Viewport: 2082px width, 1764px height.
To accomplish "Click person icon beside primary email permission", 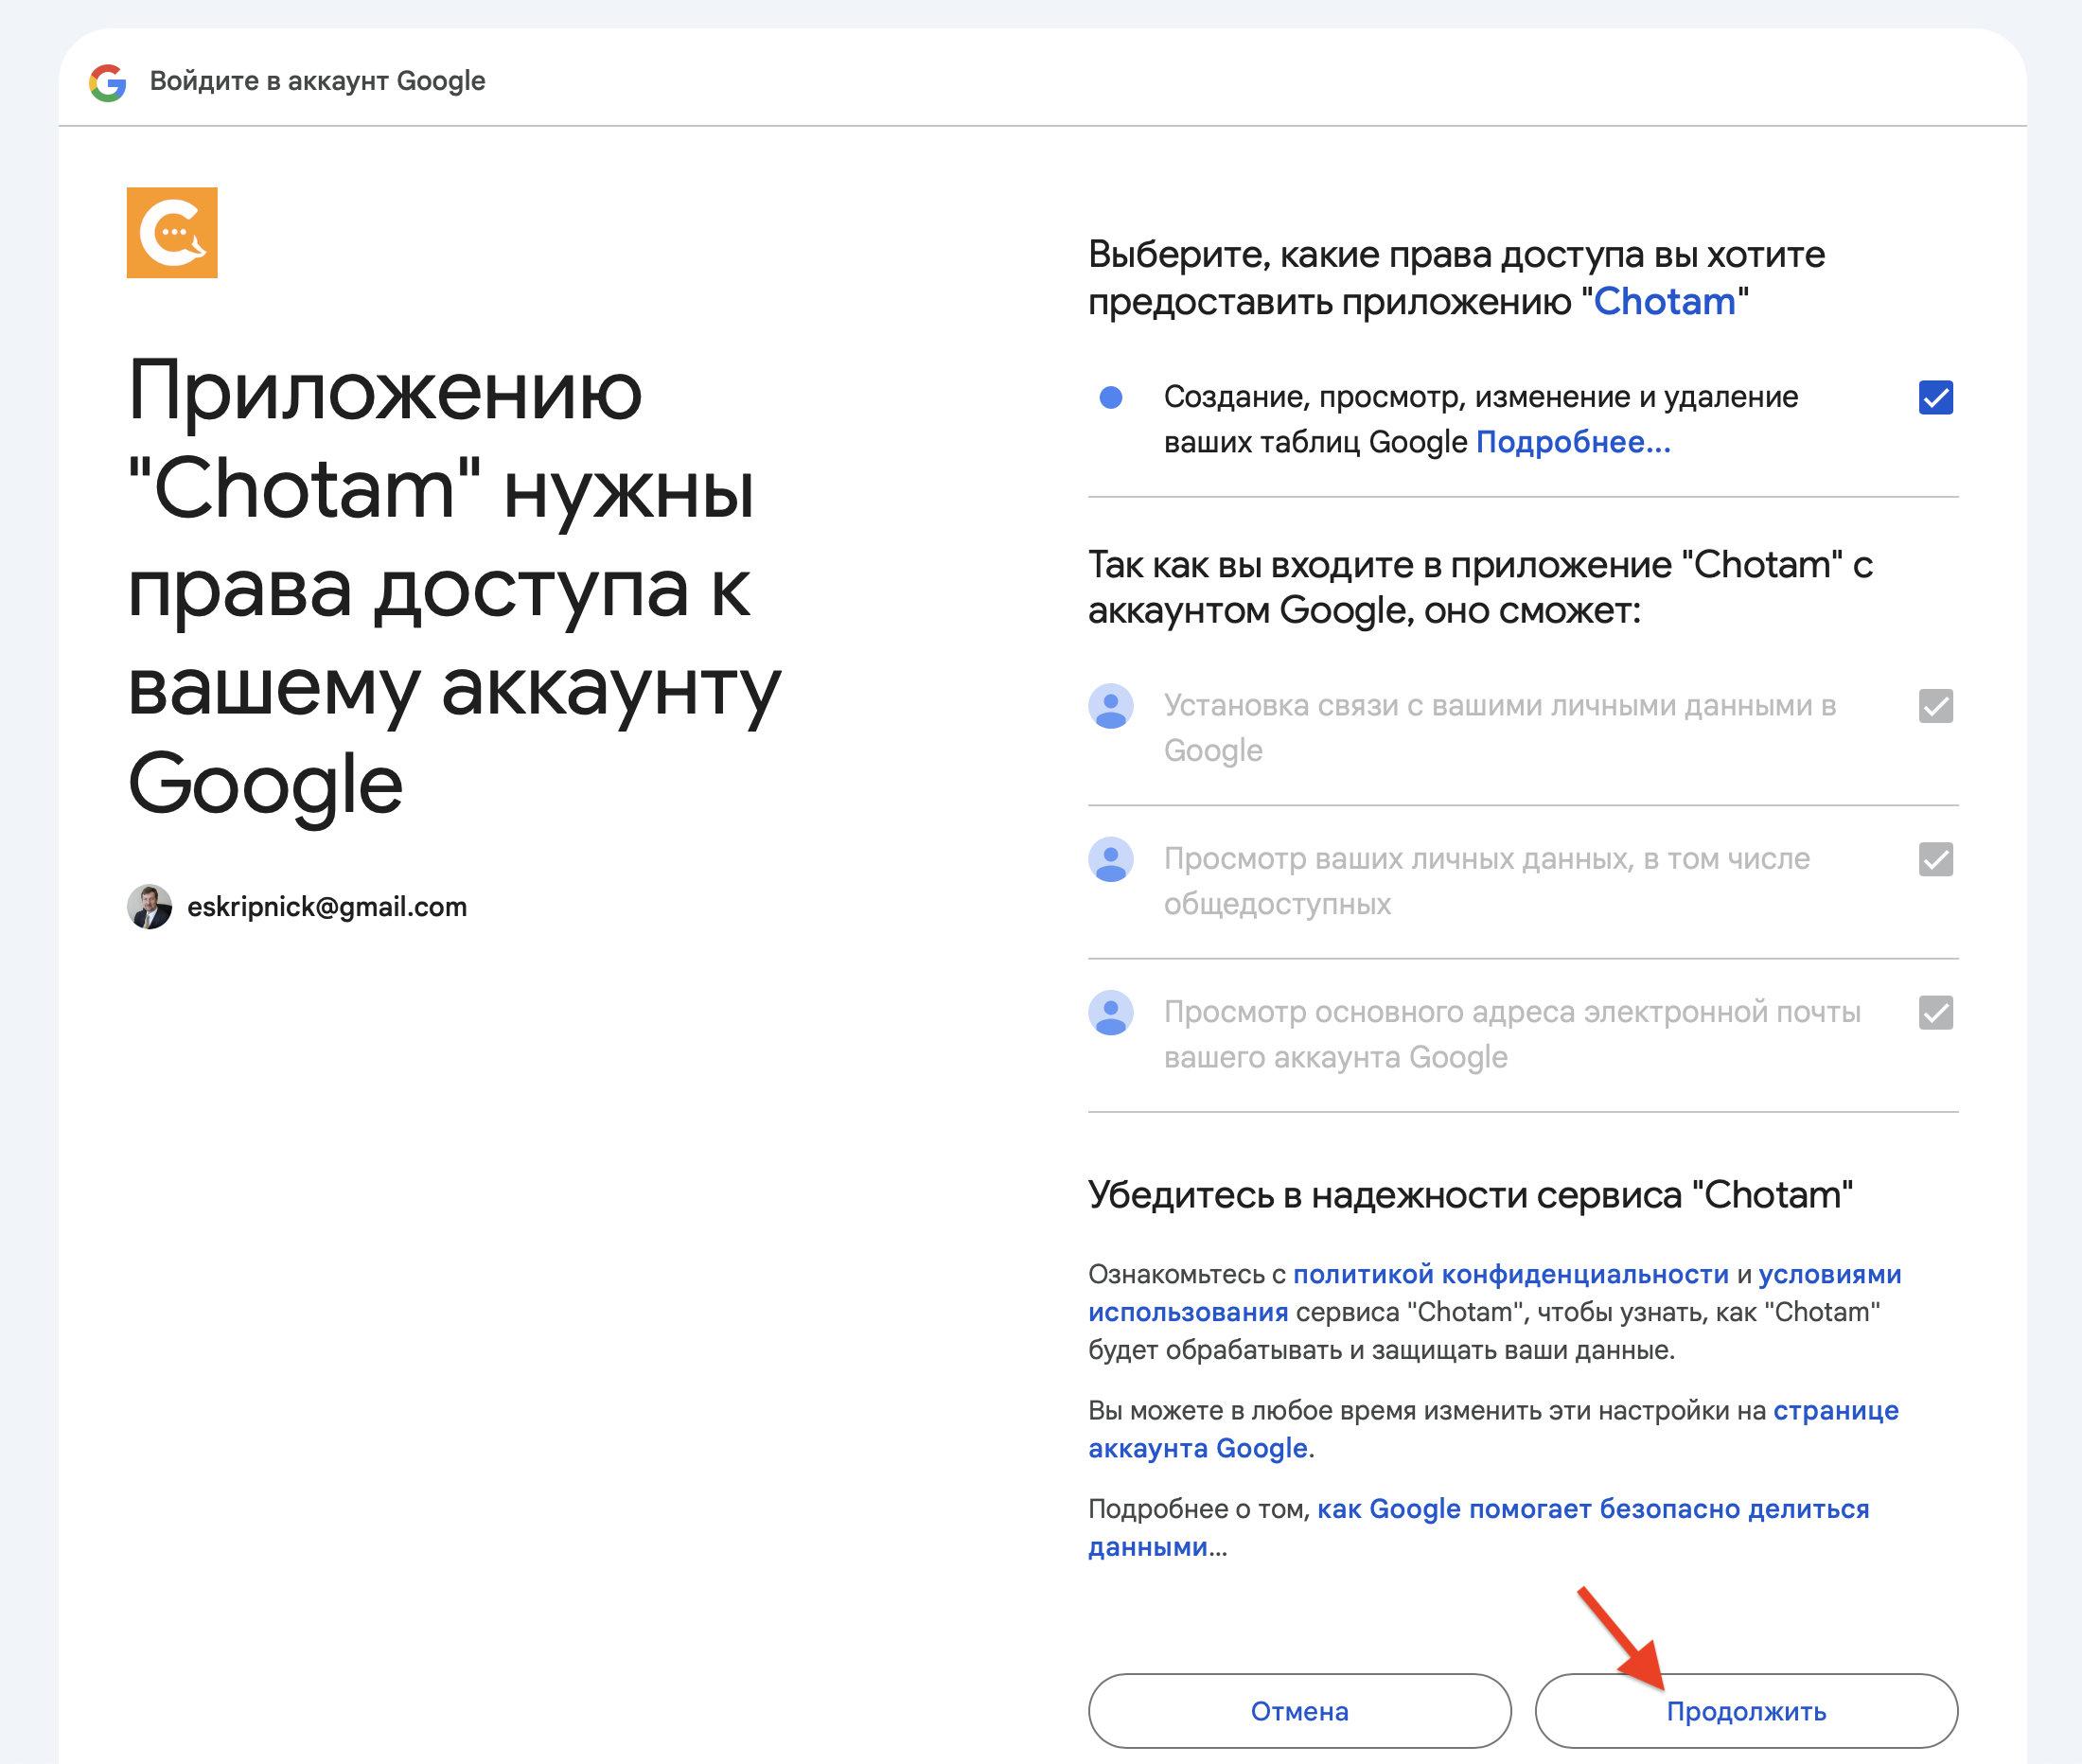I will pos(1110,1012).
